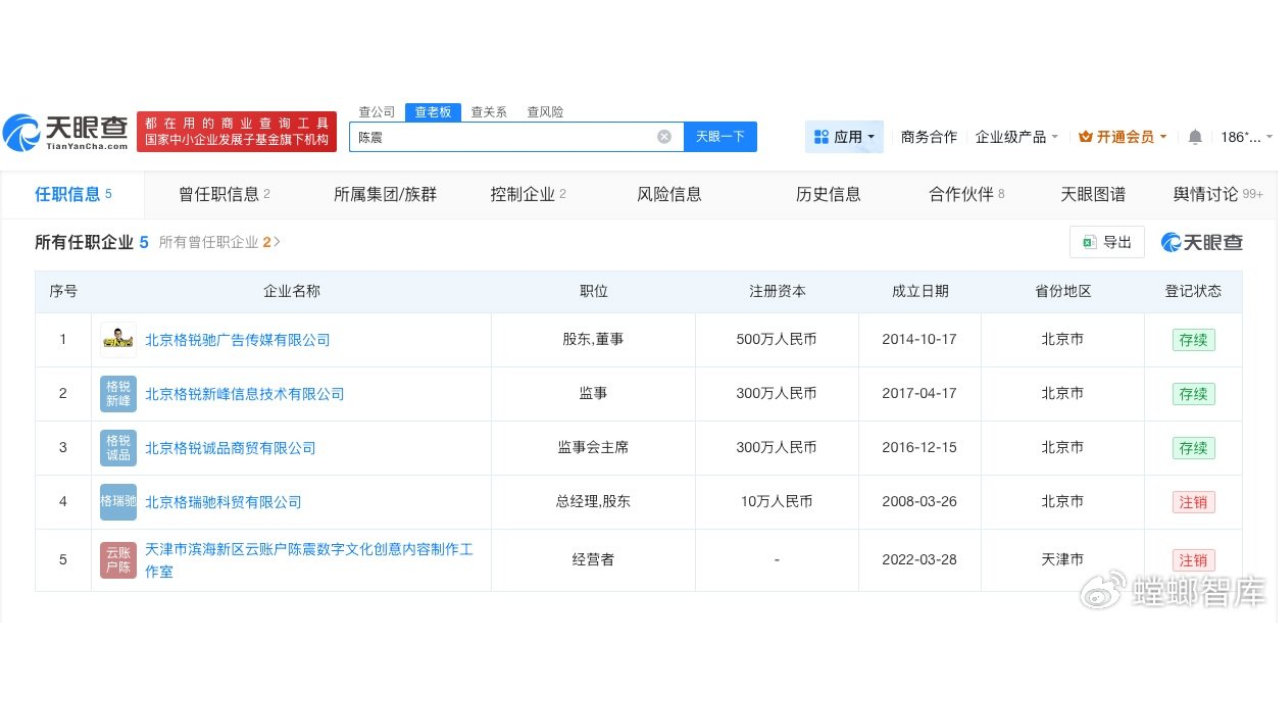The image size is (1280, 719).
Task: Open the 186 account menu
Action: click(x=1247, y=137)
